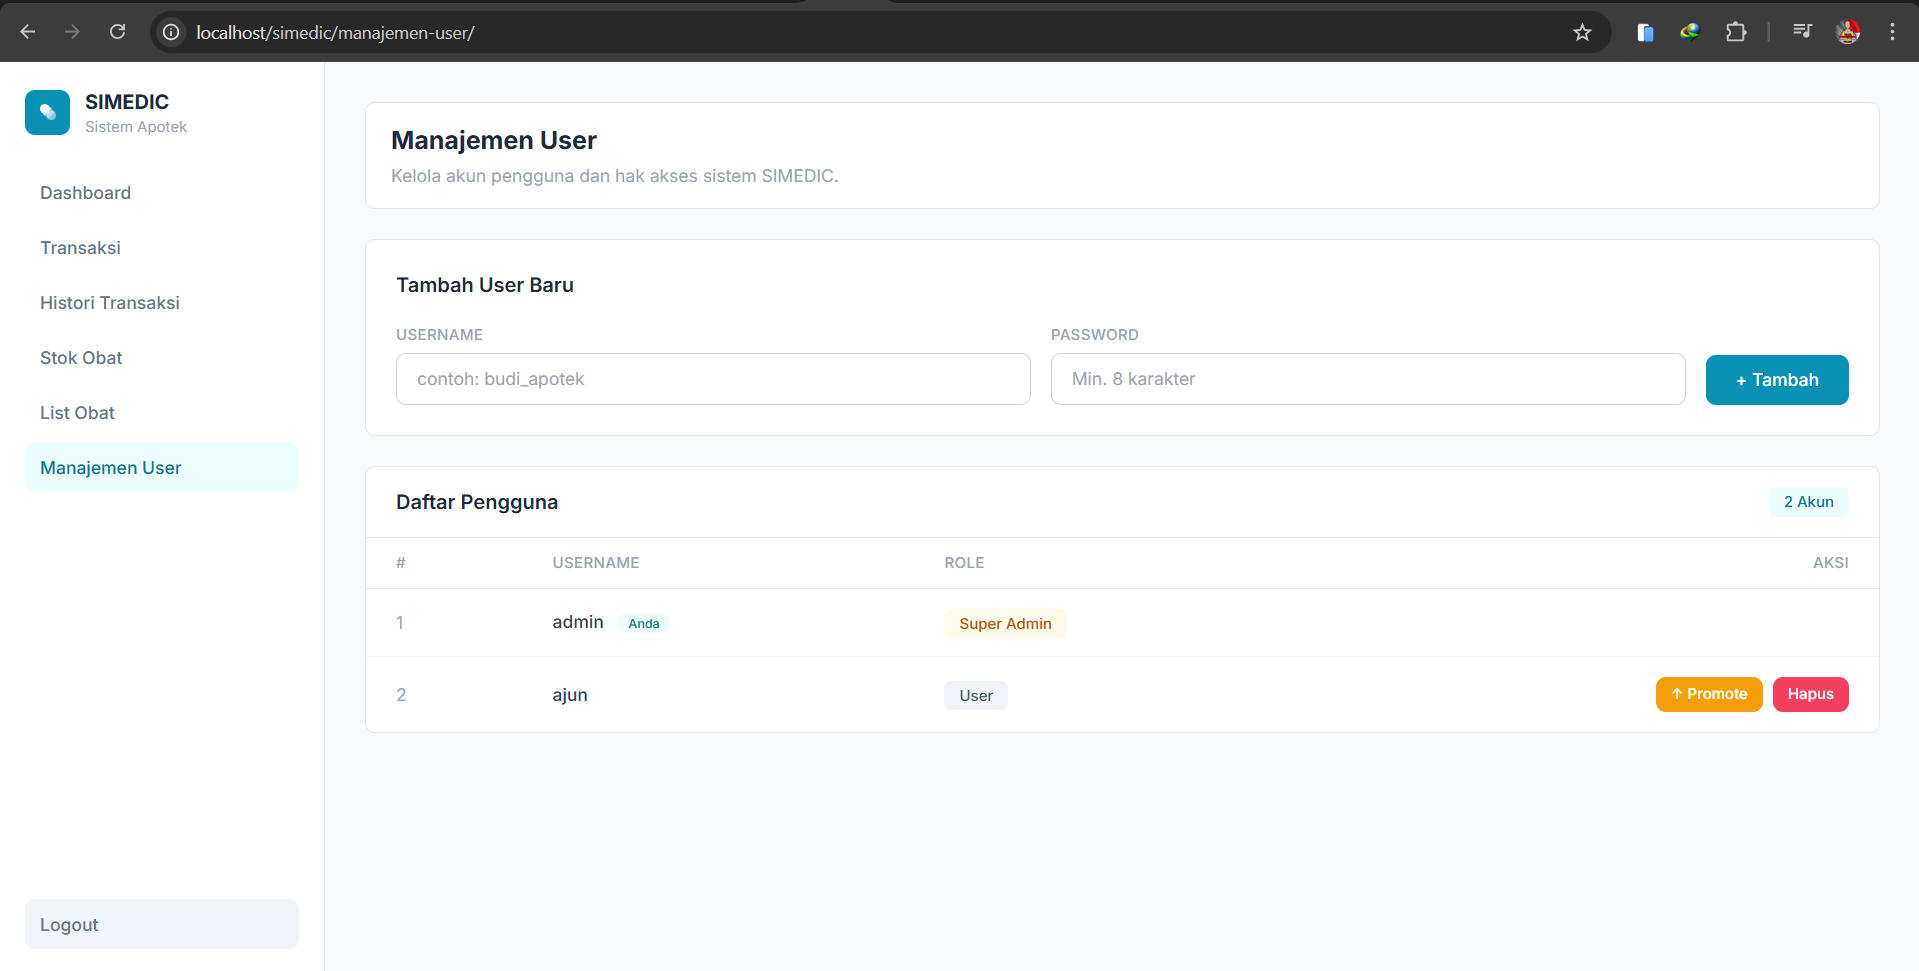This screenshot has height=971, width=1919.
Task: Click the site information icon in address bar
Action: click(x=171, y=32)
